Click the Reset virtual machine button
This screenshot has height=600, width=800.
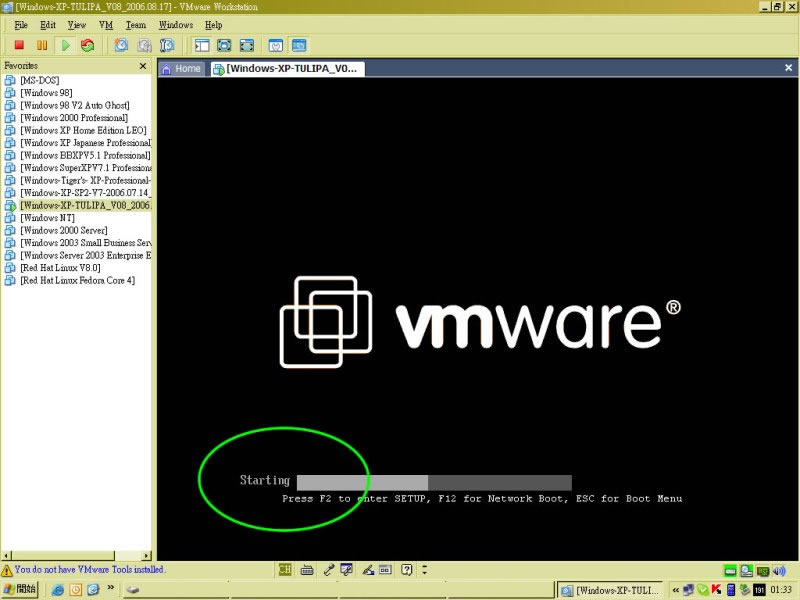tap(88, 45)
